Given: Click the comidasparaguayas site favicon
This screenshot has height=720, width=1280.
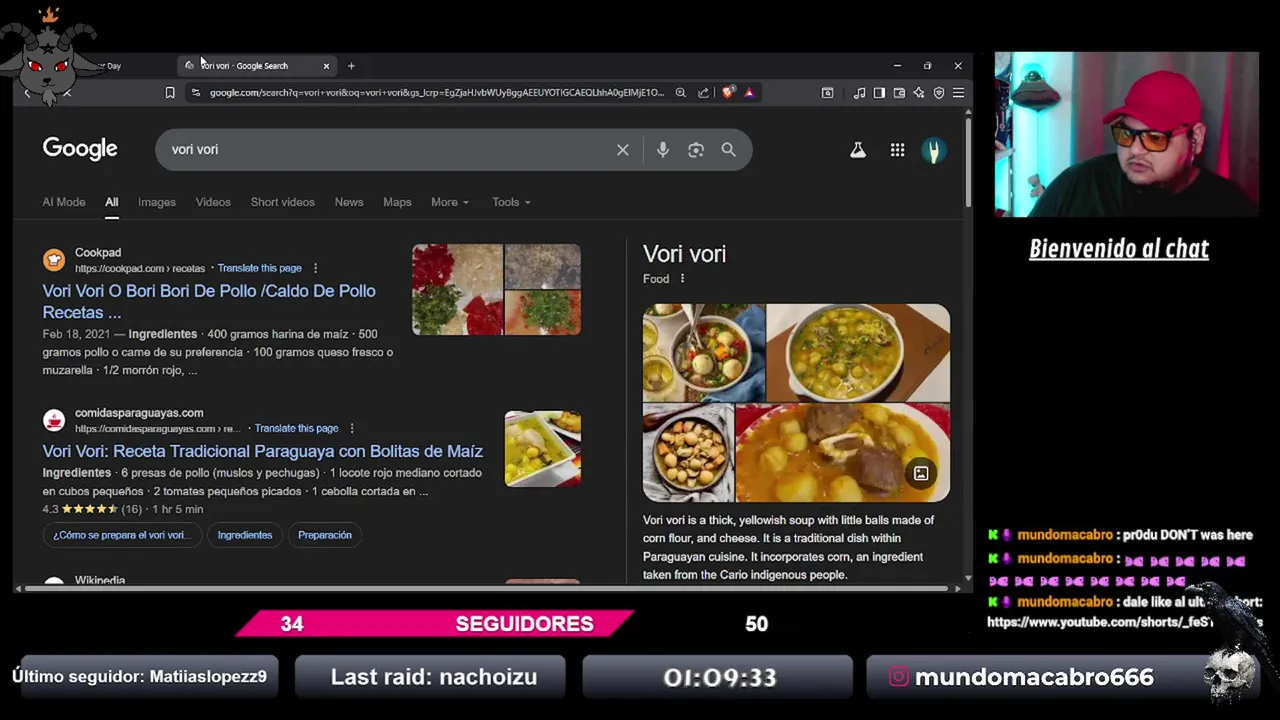Looking at the screenshot, I should click(x=54, y=420).
